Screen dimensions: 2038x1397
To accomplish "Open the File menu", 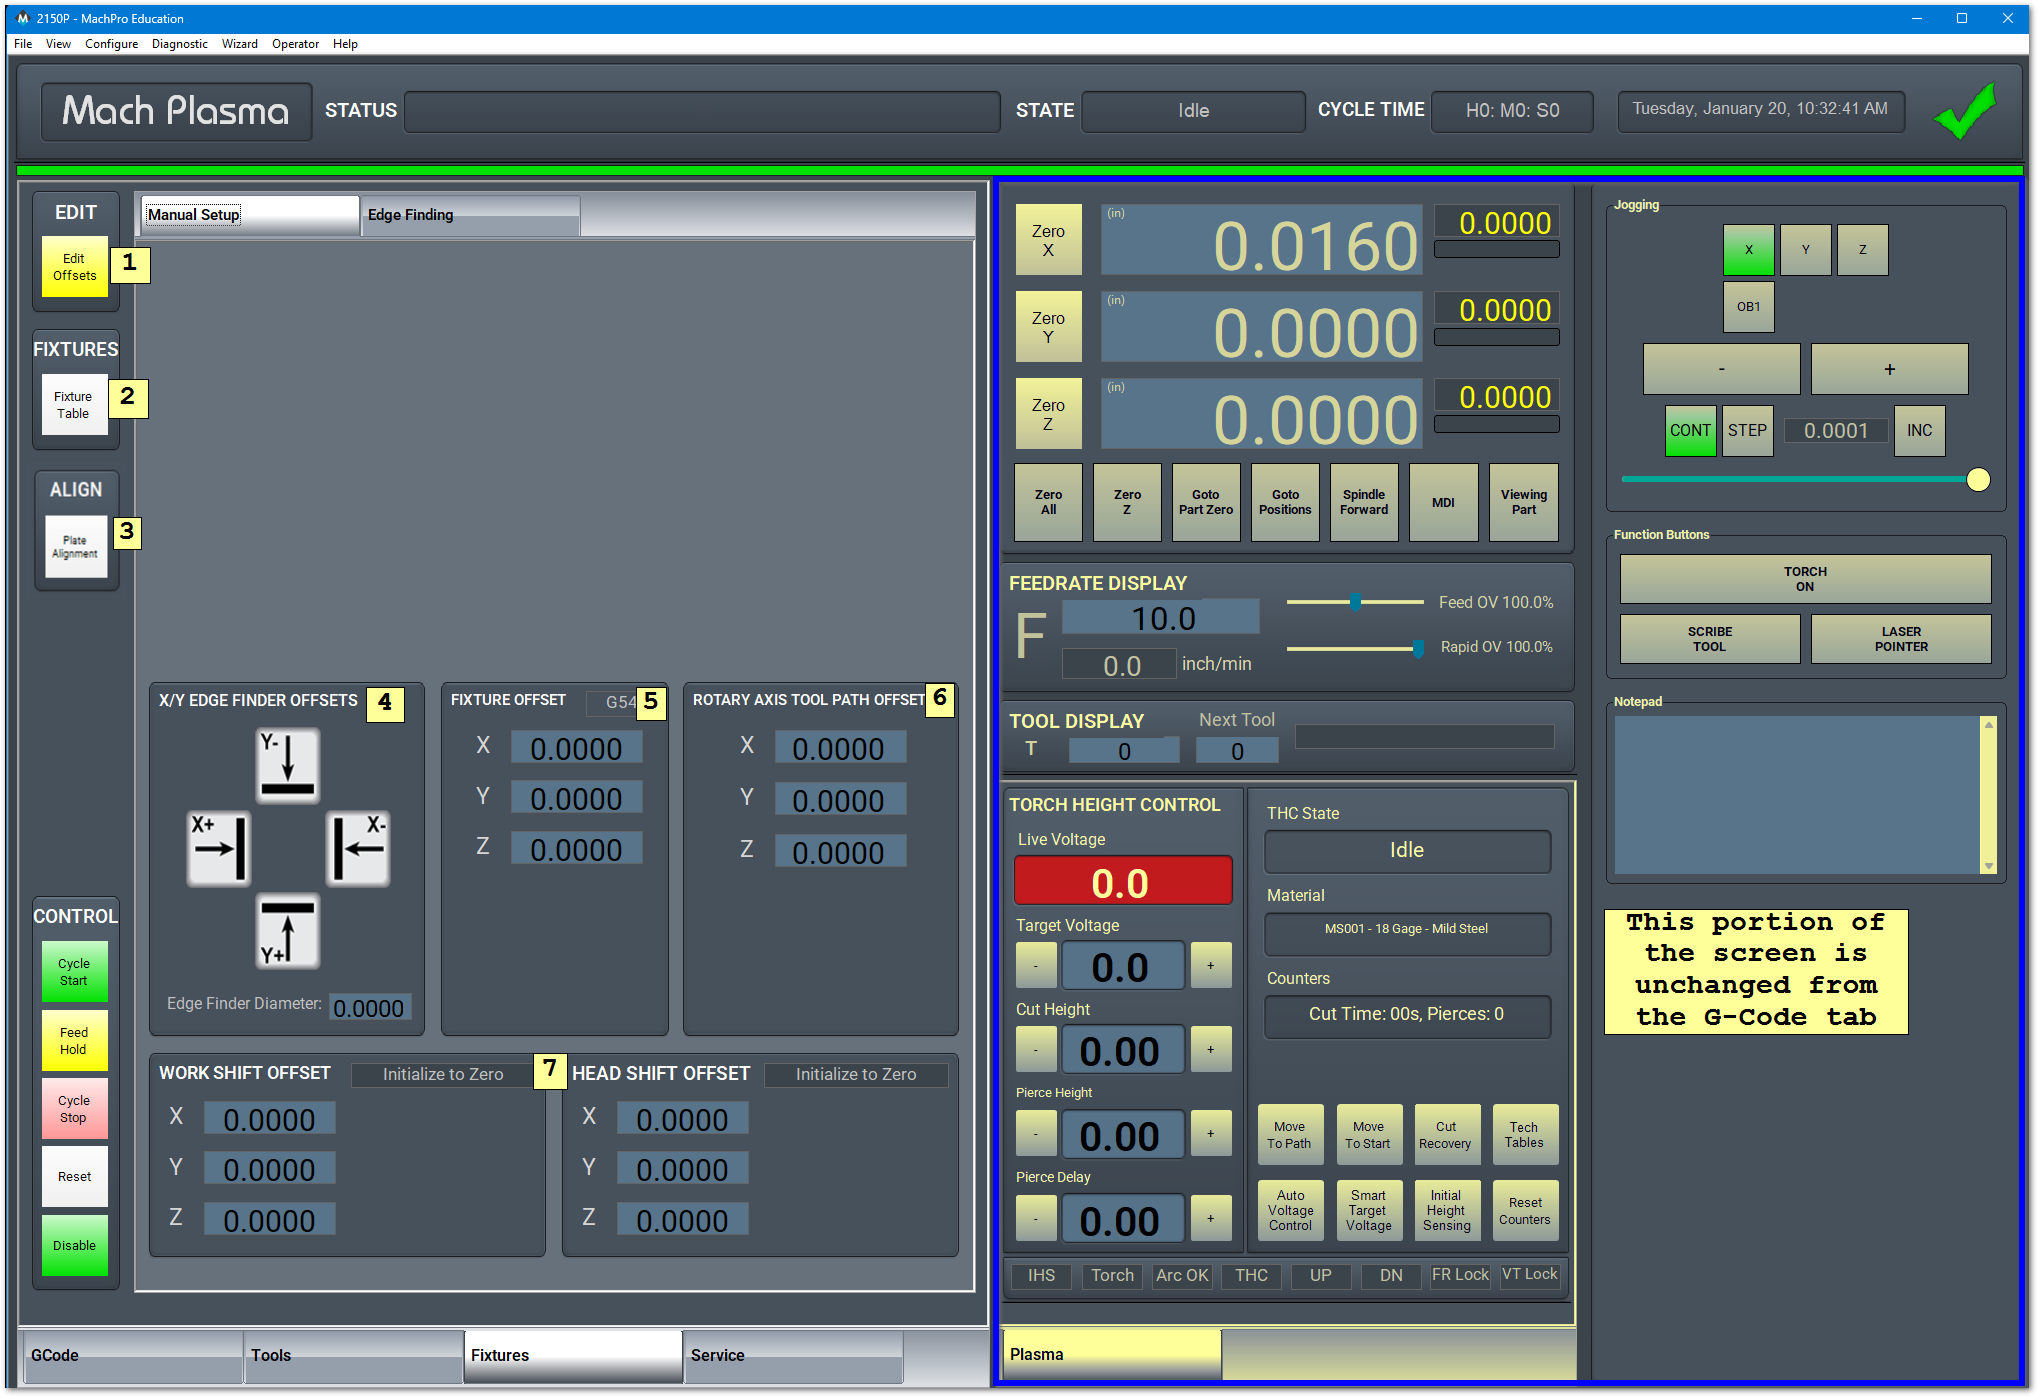I will tap(23, 44).
